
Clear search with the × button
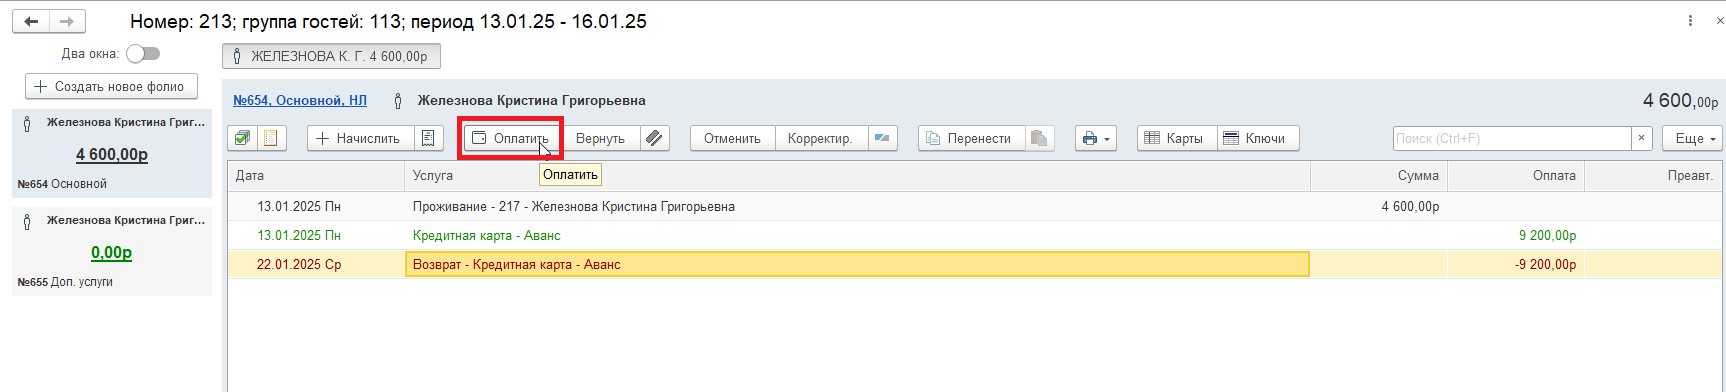pyautogui.click(x=1641, y=138)
